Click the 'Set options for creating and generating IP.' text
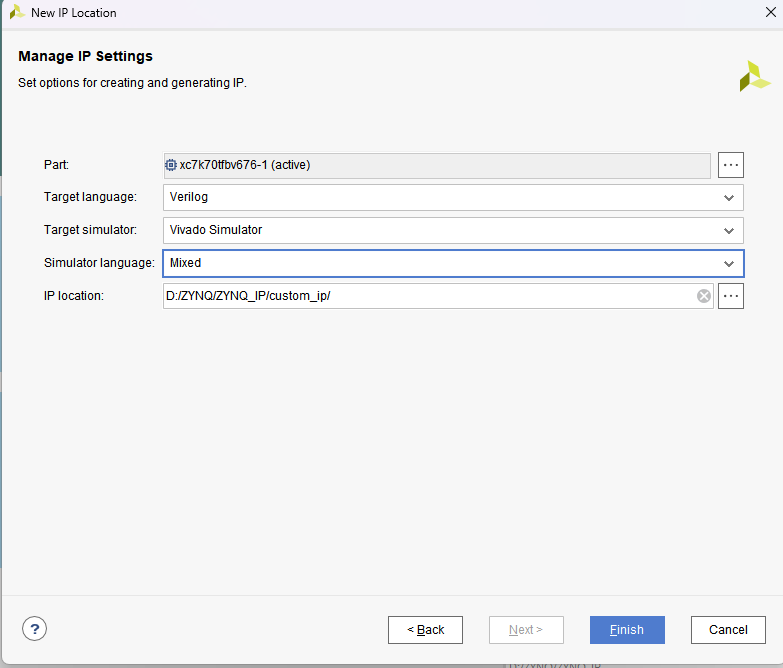Screen dimensions: 783x668 coord(132,83)
